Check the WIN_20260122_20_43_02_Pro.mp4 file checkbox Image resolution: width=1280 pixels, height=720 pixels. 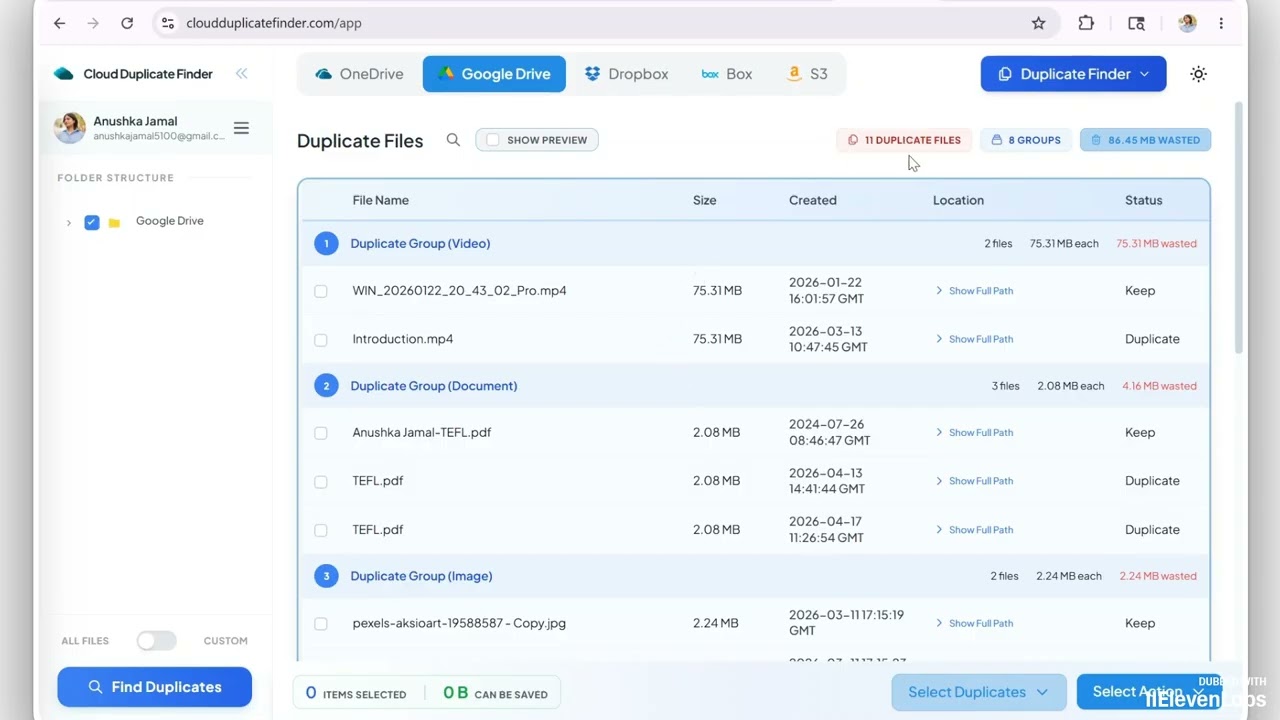coord(321,291)
